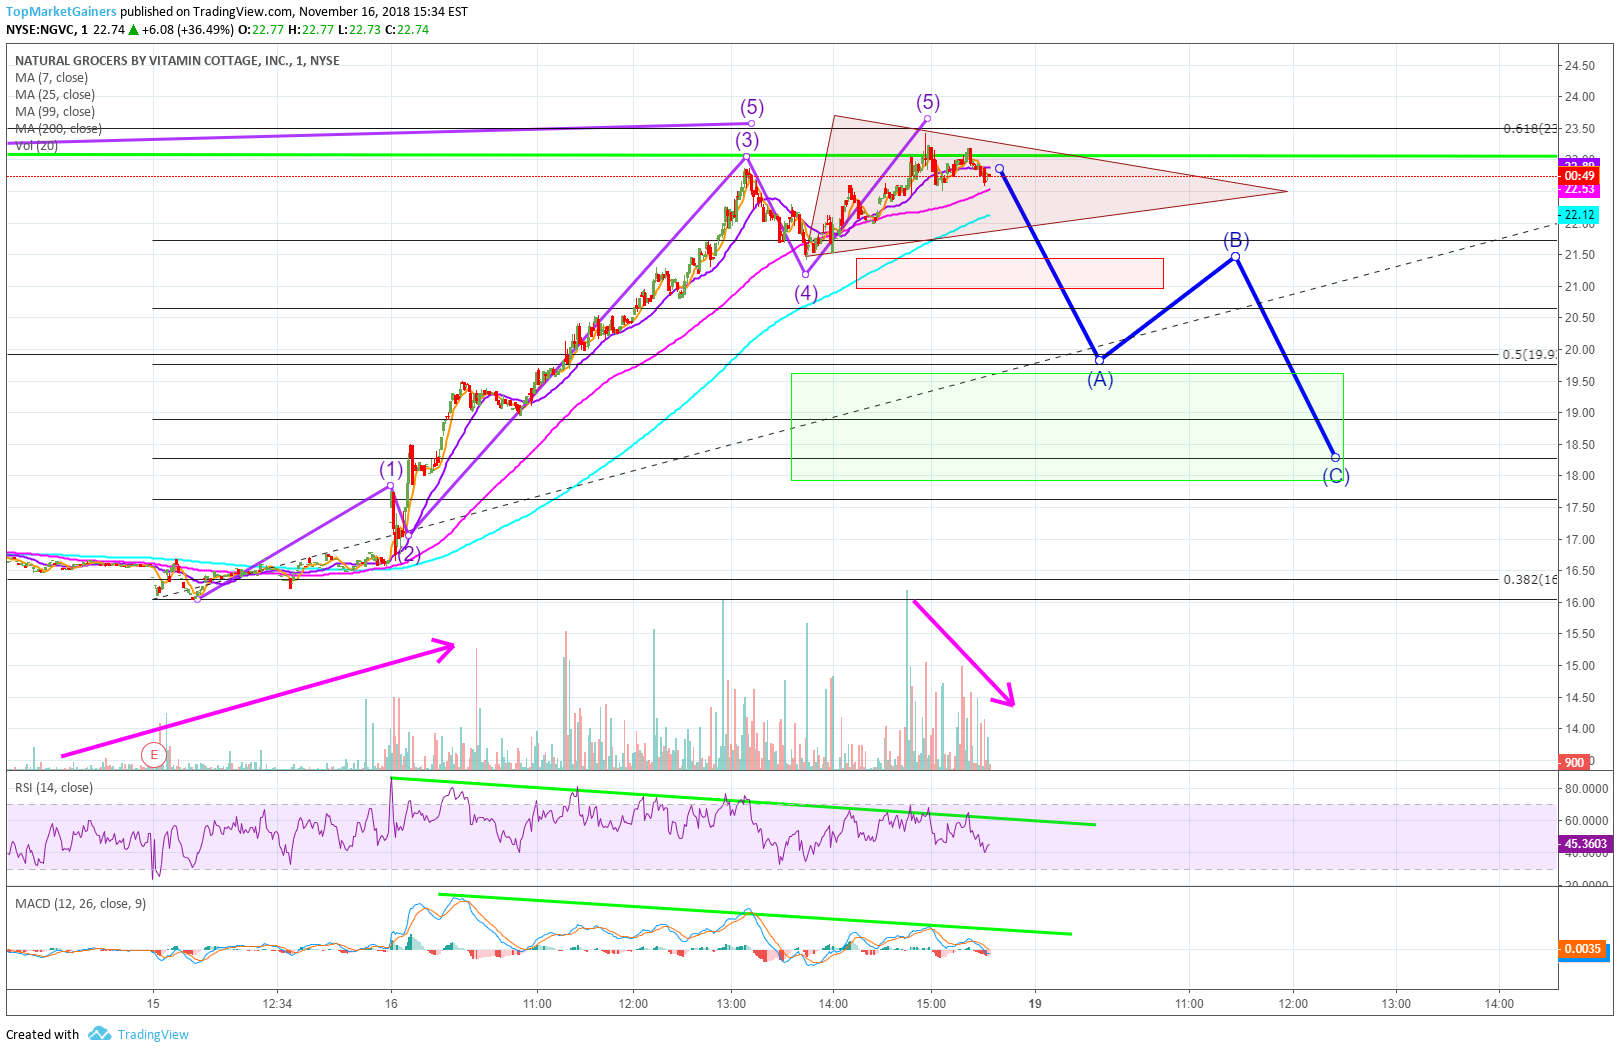Viewport: 1620px width, 1052px height.
Task: Click the 15:00 time axis label
Action: 931,1004
